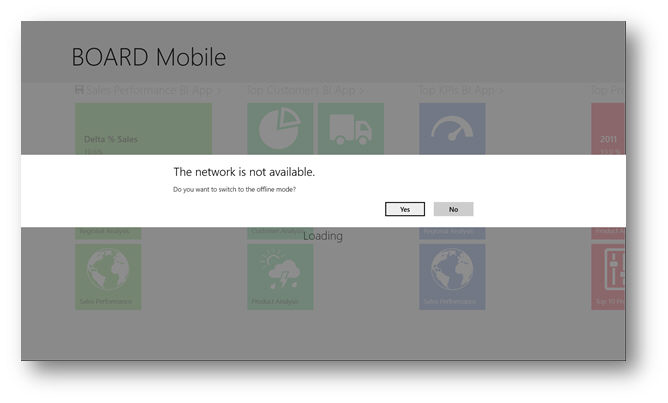668x403 pixels.
Task: Select 'The network is not available.' message
Action: [x=244, y=172]
